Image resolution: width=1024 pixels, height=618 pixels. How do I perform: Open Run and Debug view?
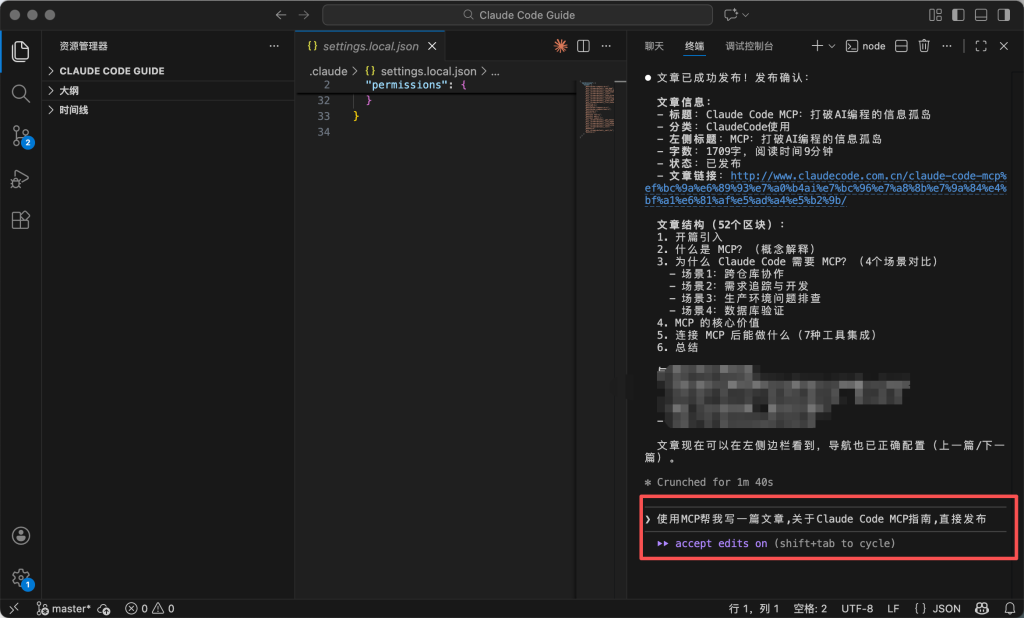20,178
